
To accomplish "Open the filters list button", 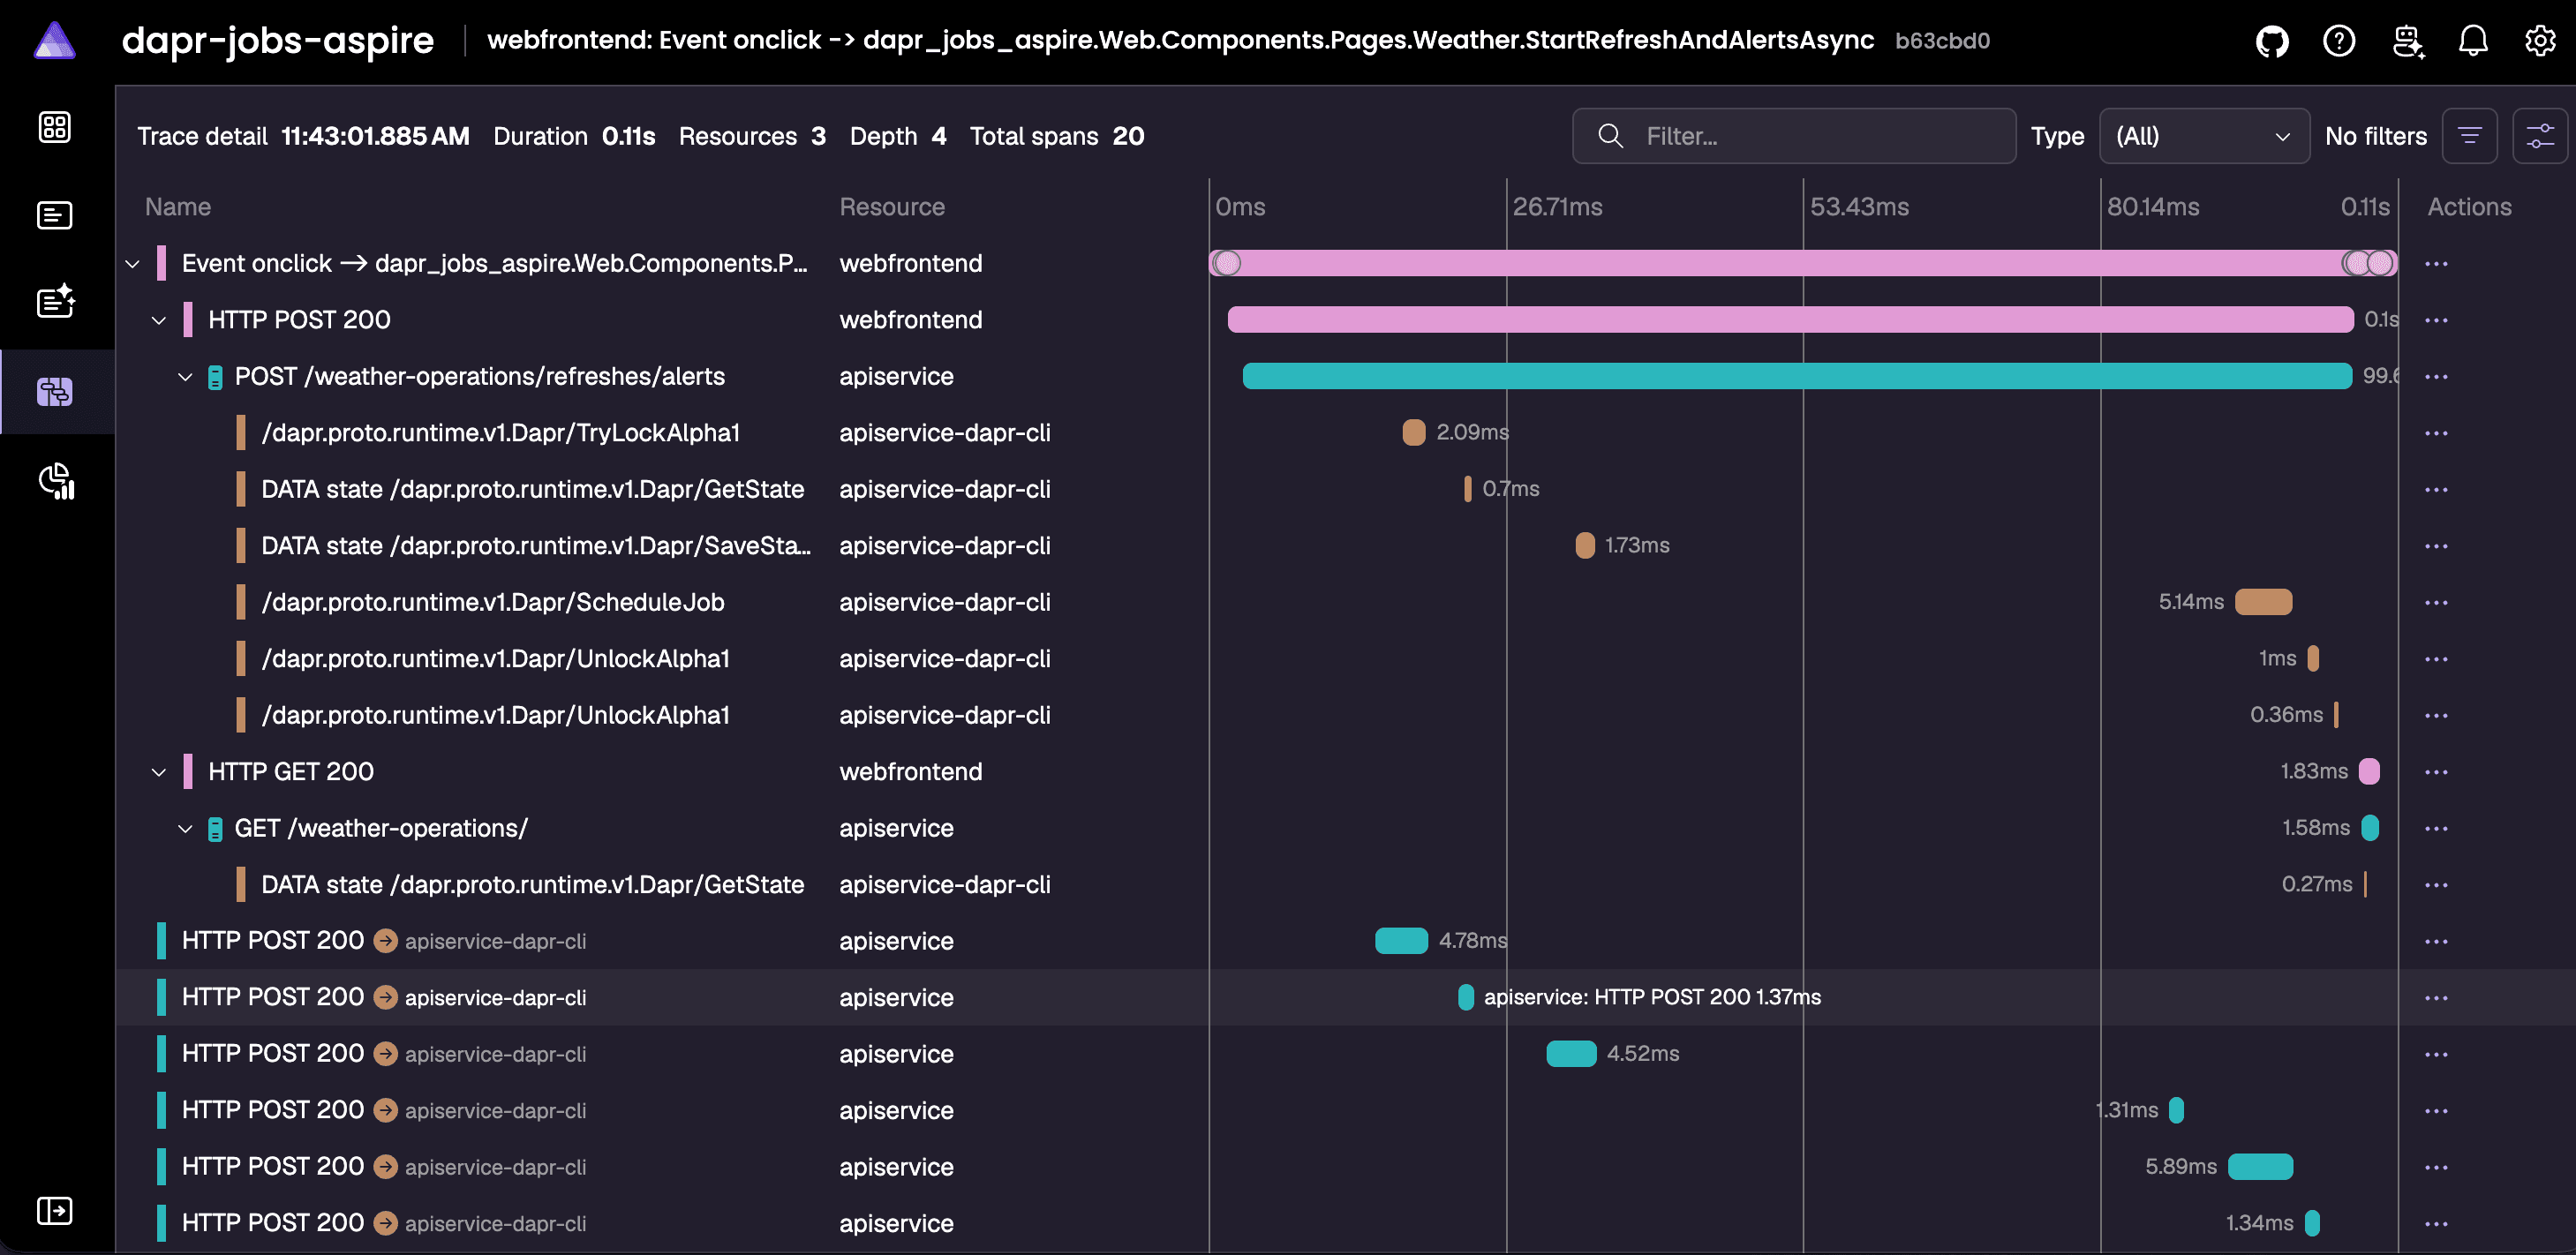I will coord(2469,136).
